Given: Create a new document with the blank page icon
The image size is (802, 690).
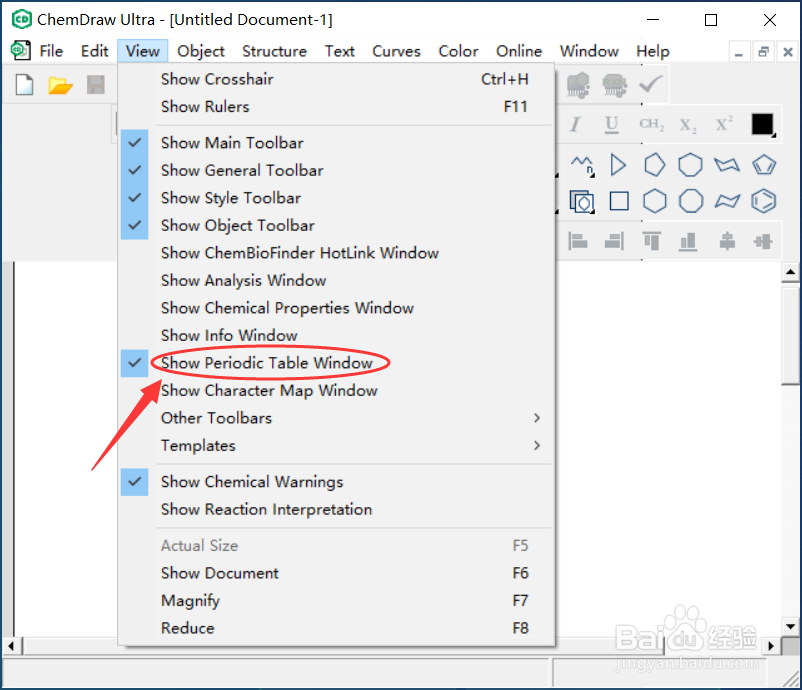Looking at the screenshot, I should coord(24,84).
